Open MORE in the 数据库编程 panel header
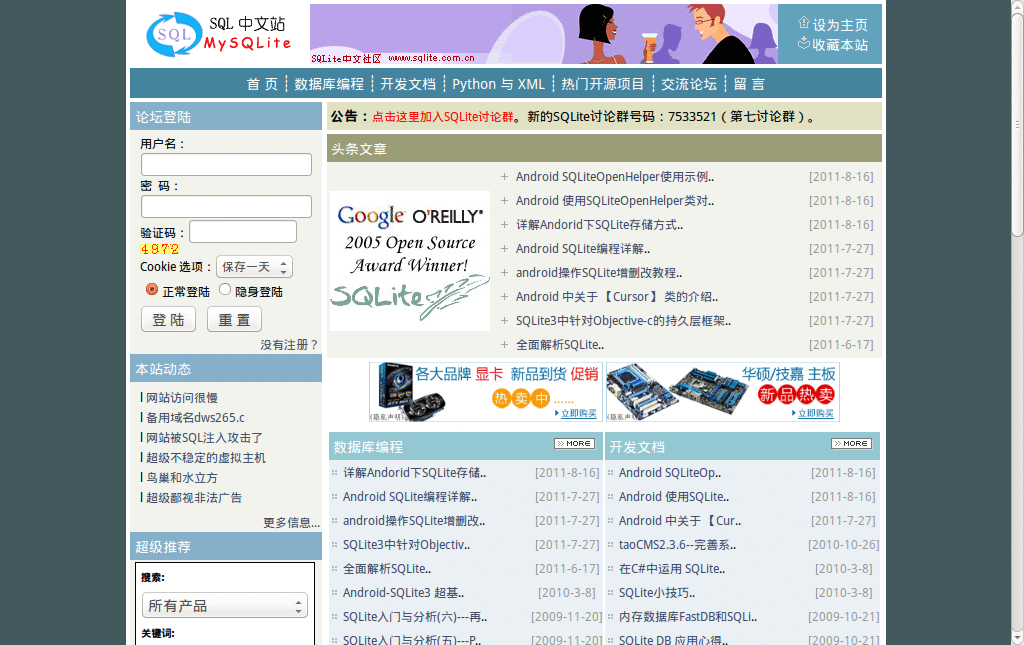Screen dimensions: 1024x645 point(574,443)
